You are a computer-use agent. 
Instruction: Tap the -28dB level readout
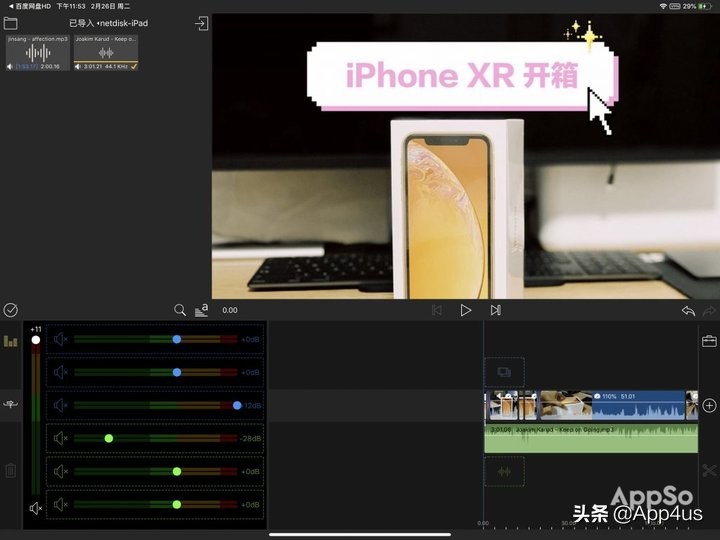tap(251, 439)
